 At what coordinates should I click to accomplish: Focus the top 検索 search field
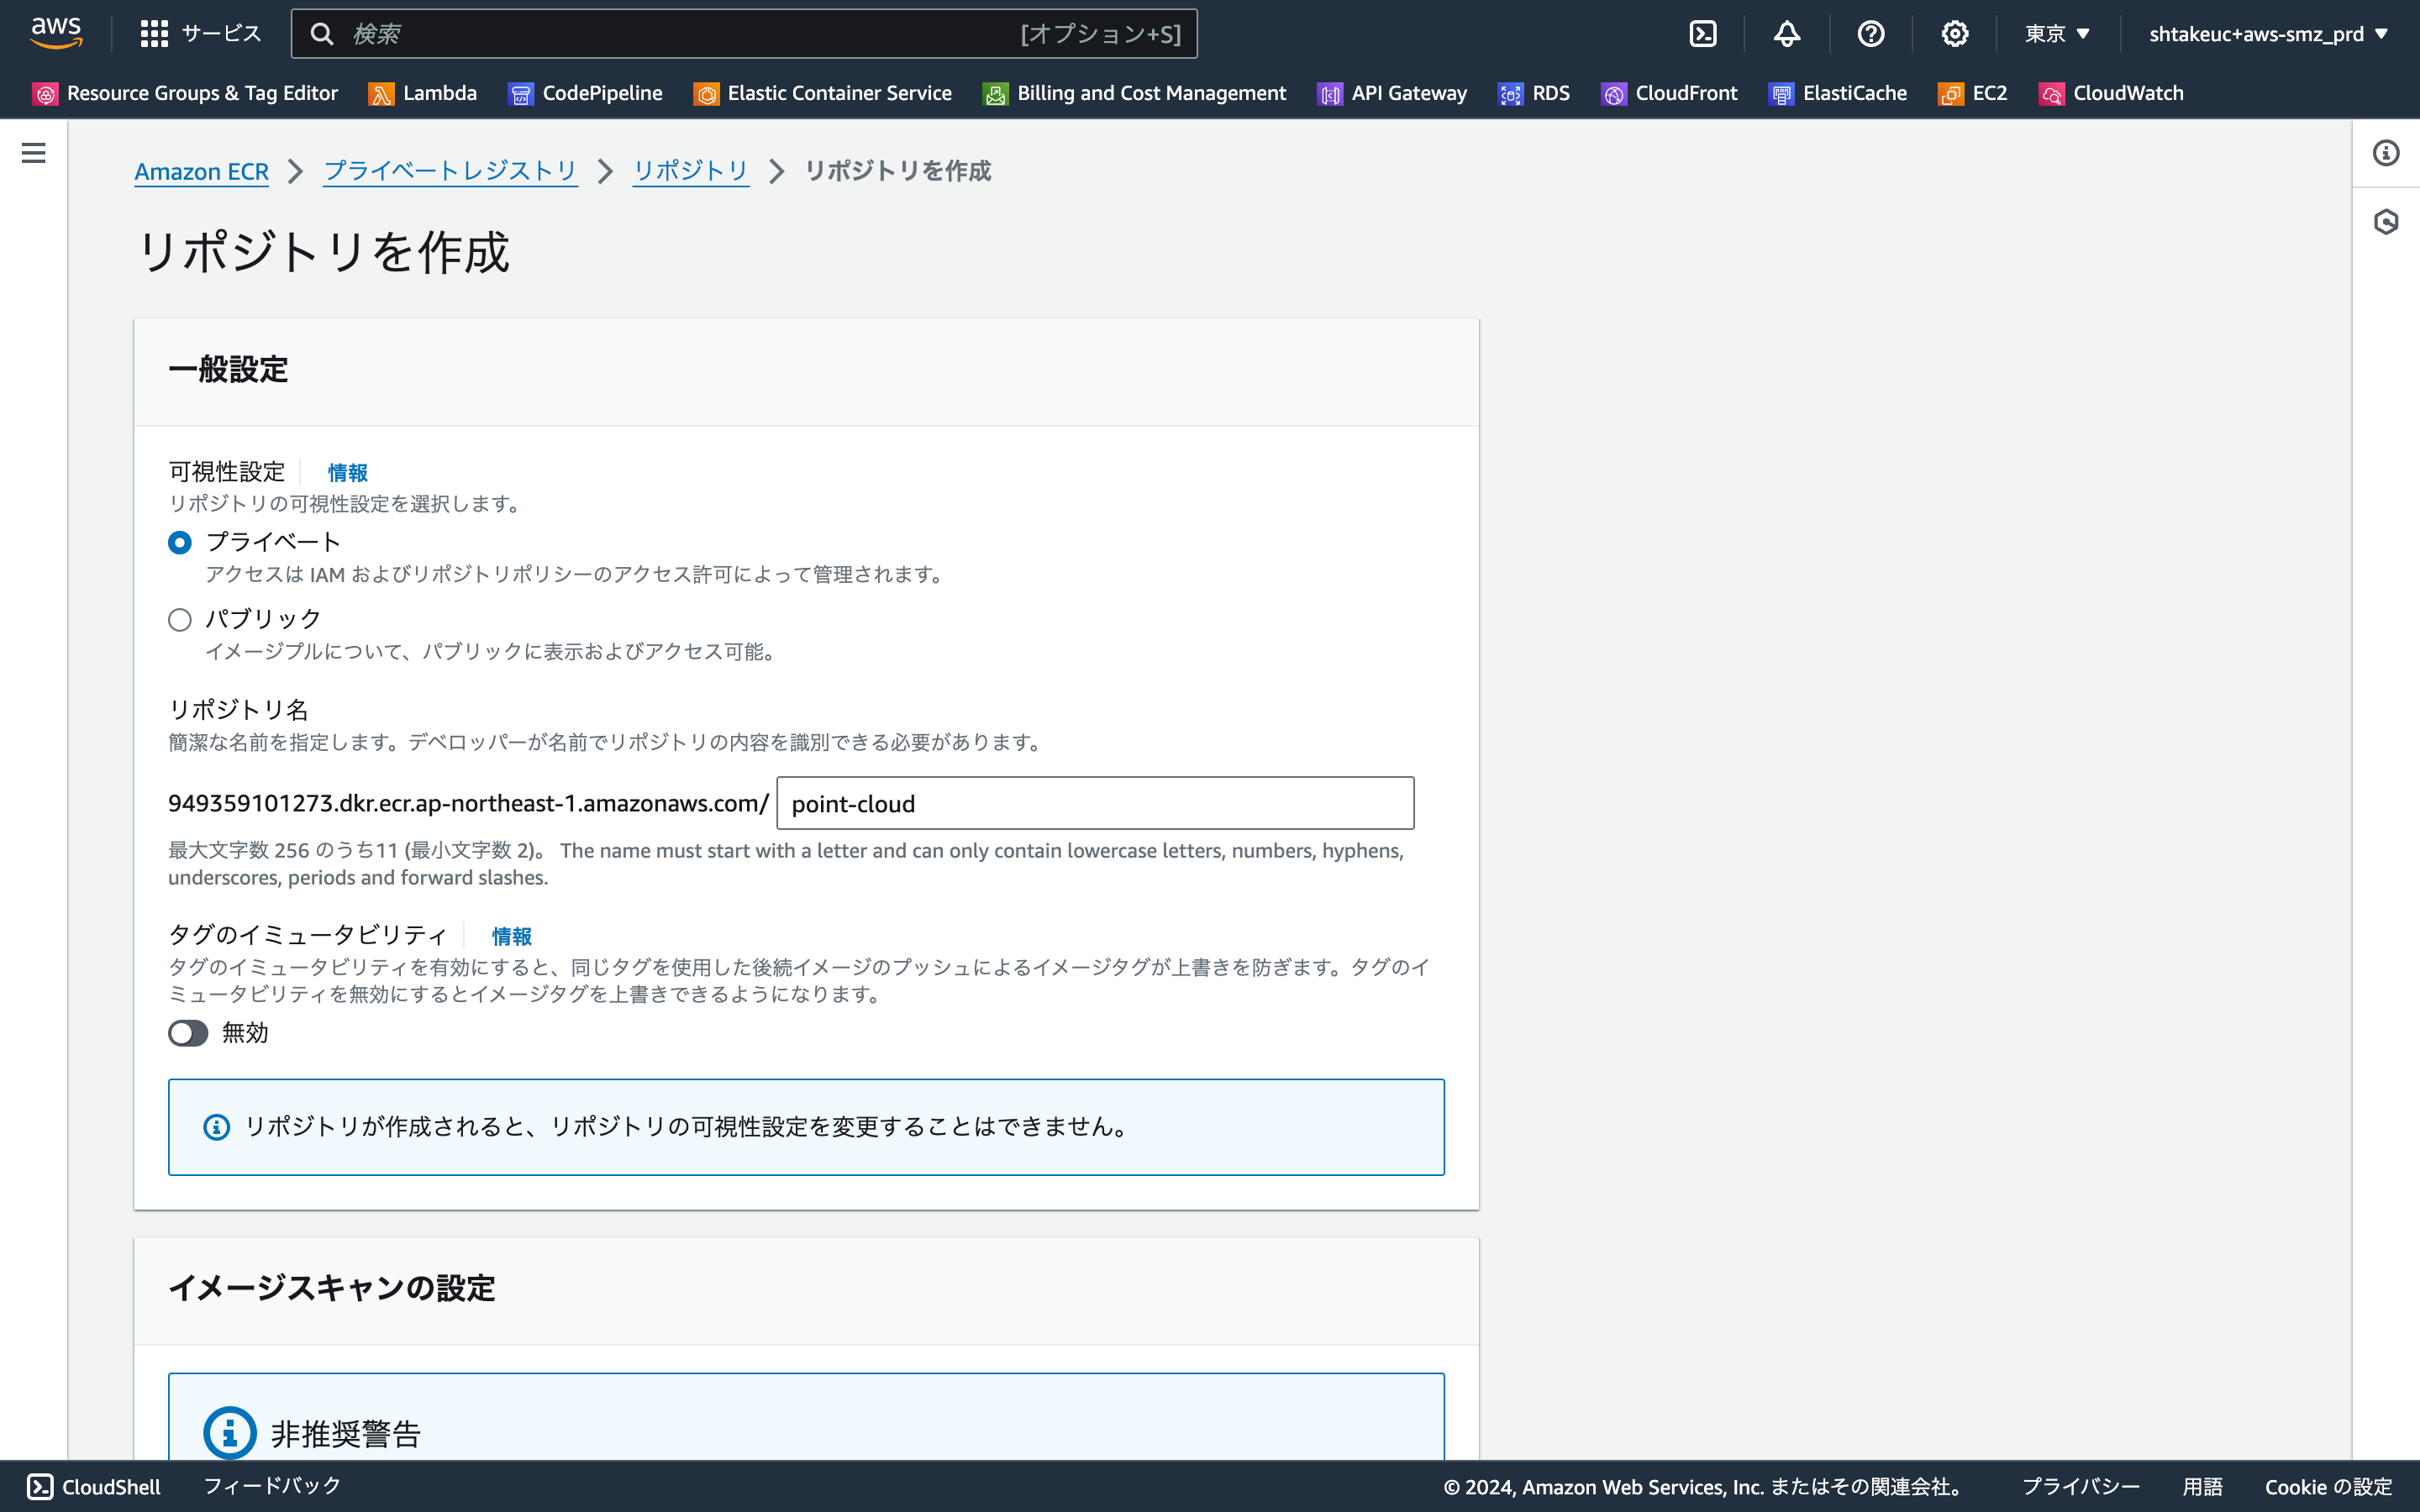pyautogui.click(x=744, y=34)
